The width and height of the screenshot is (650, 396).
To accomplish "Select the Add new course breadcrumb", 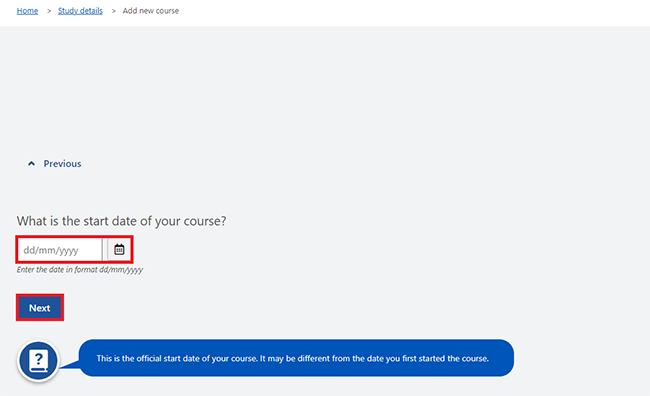I will pyautogui.click(x=150, y=11).
